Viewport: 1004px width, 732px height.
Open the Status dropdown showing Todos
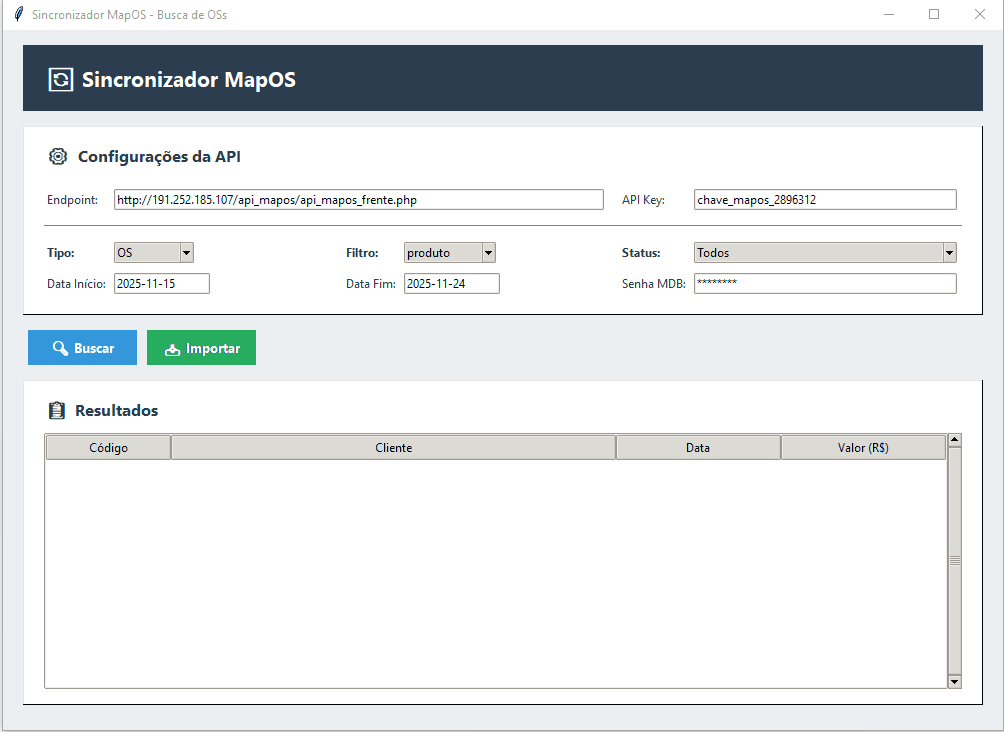pos(824,253)
